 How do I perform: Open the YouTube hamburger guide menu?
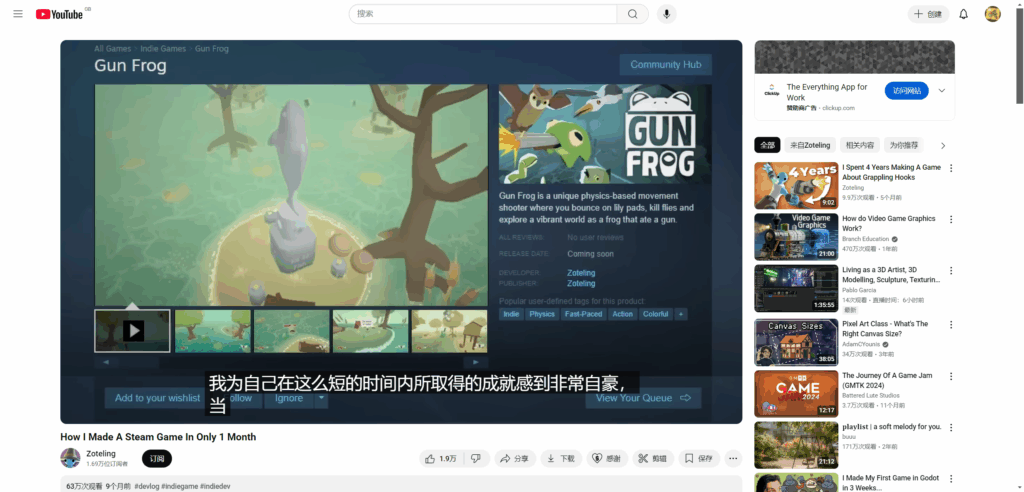pos(18,14)
